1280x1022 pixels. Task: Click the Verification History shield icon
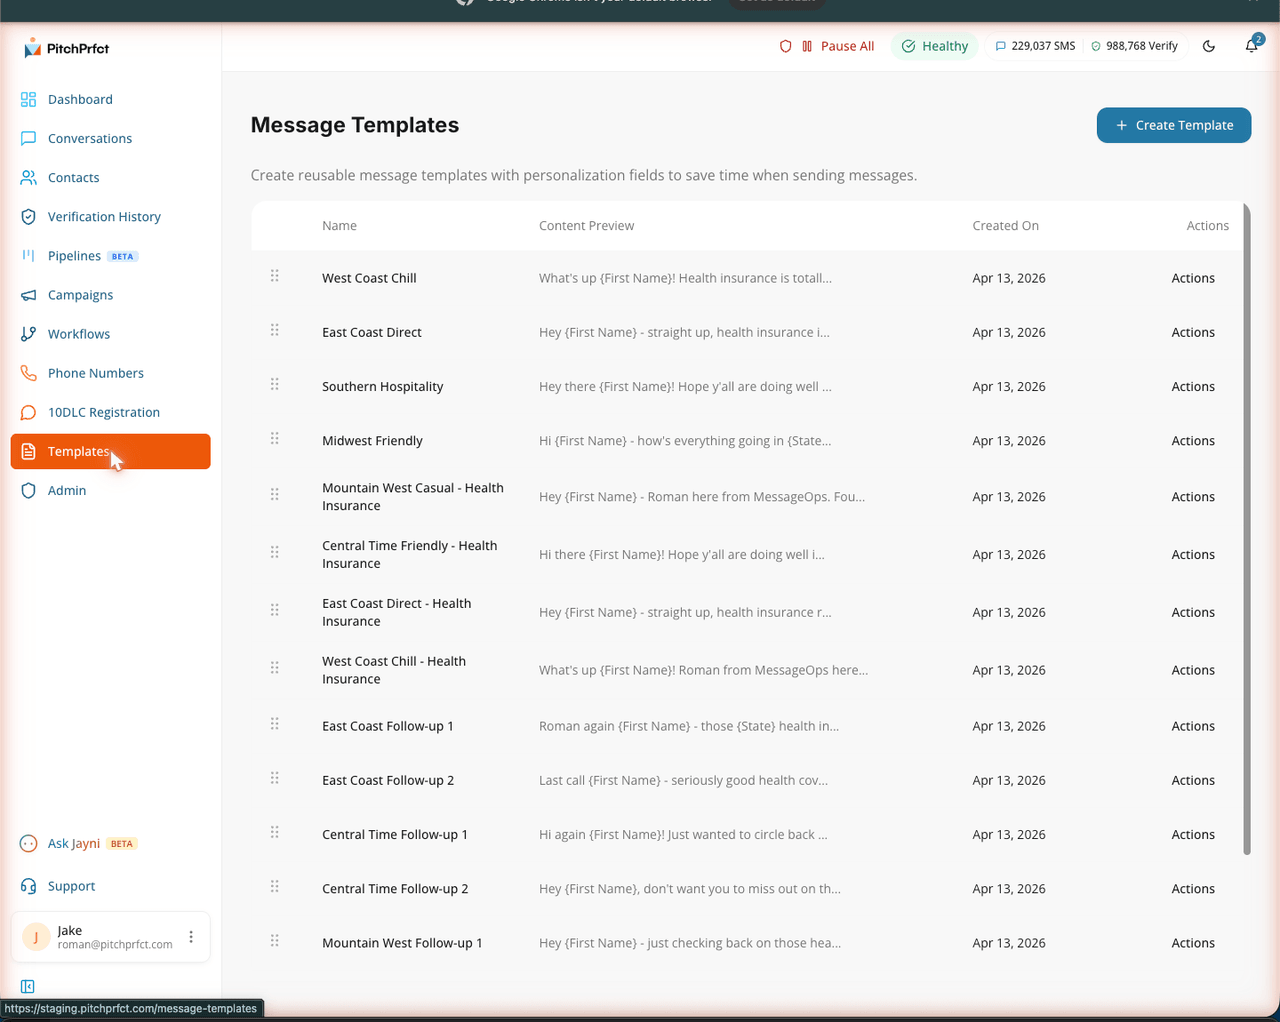(28, 216)
